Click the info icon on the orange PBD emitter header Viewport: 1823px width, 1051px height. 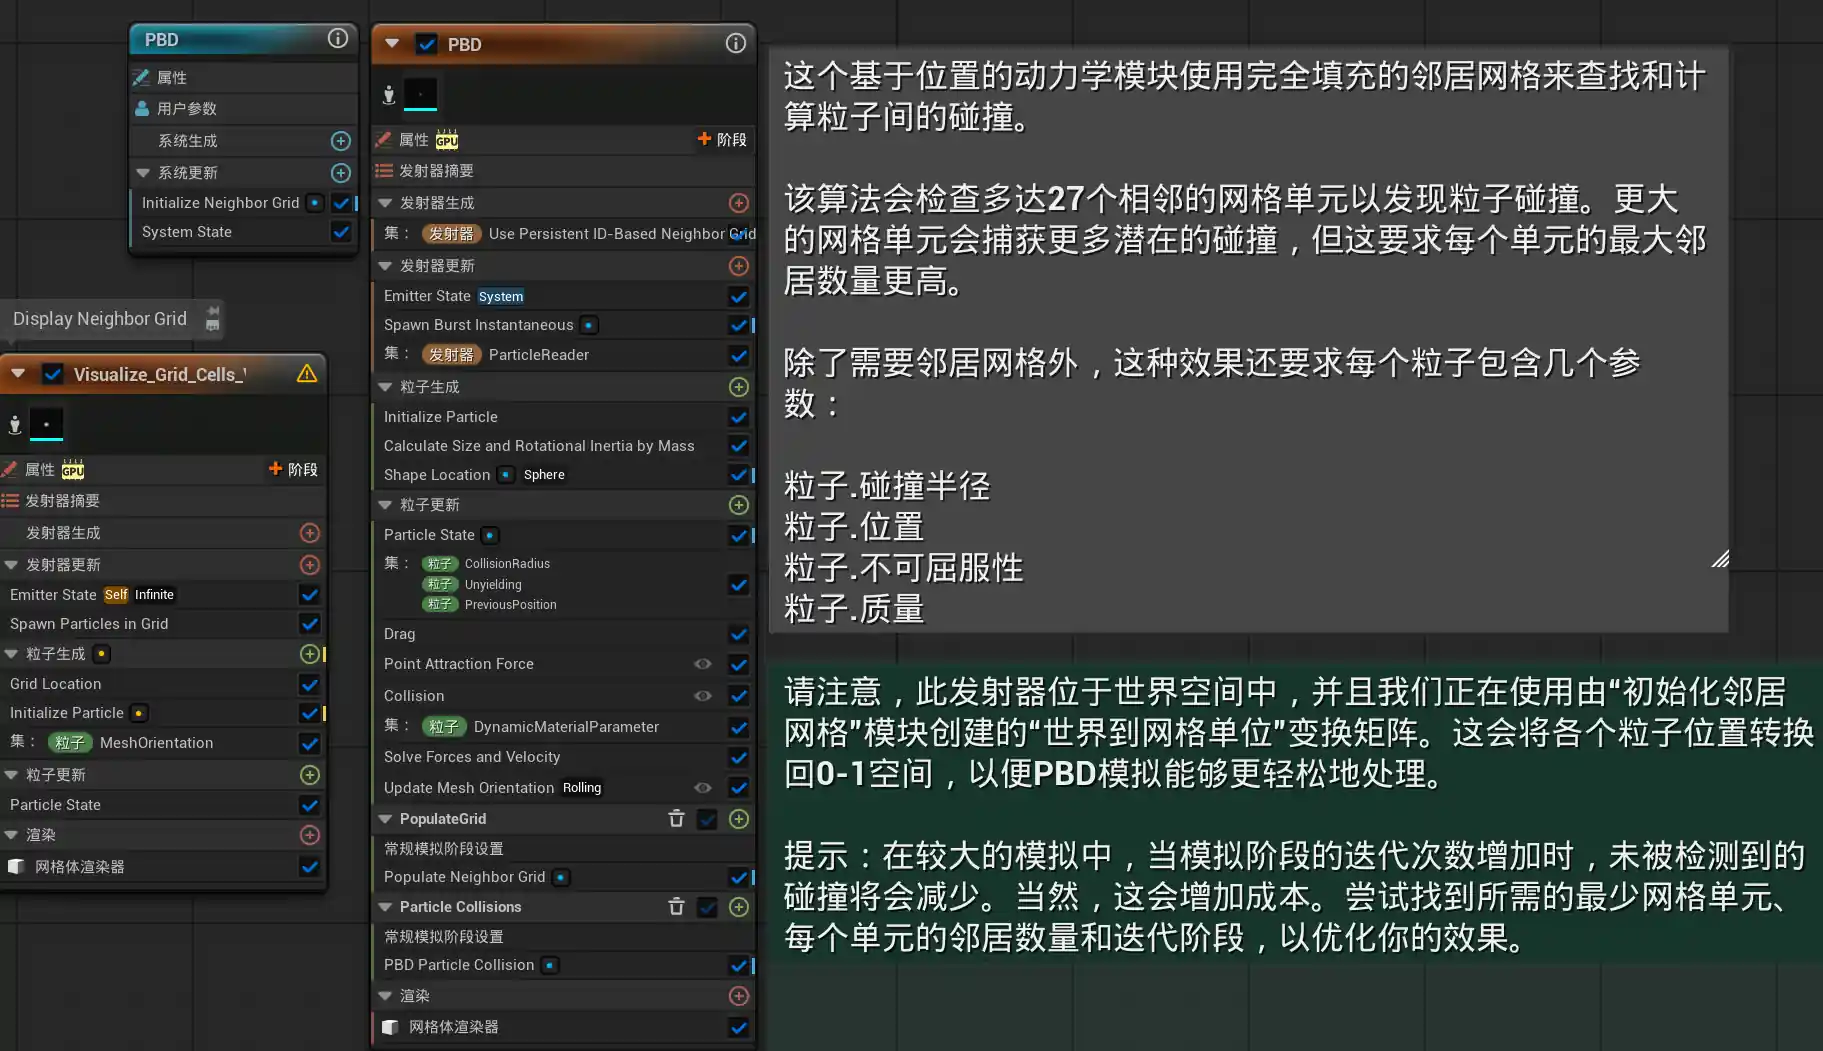click(735, 44)
